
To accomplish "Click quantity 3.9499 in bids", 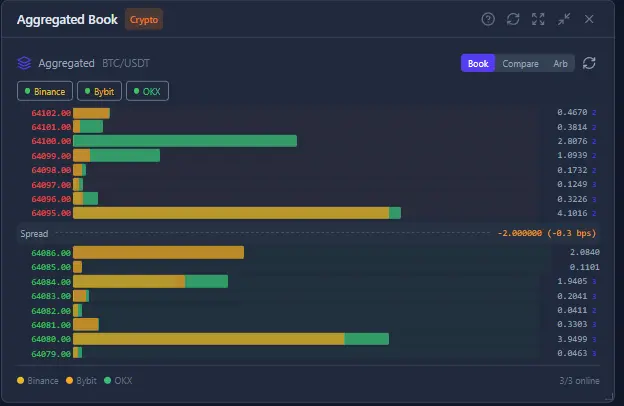I will click(x=572, y=339).
